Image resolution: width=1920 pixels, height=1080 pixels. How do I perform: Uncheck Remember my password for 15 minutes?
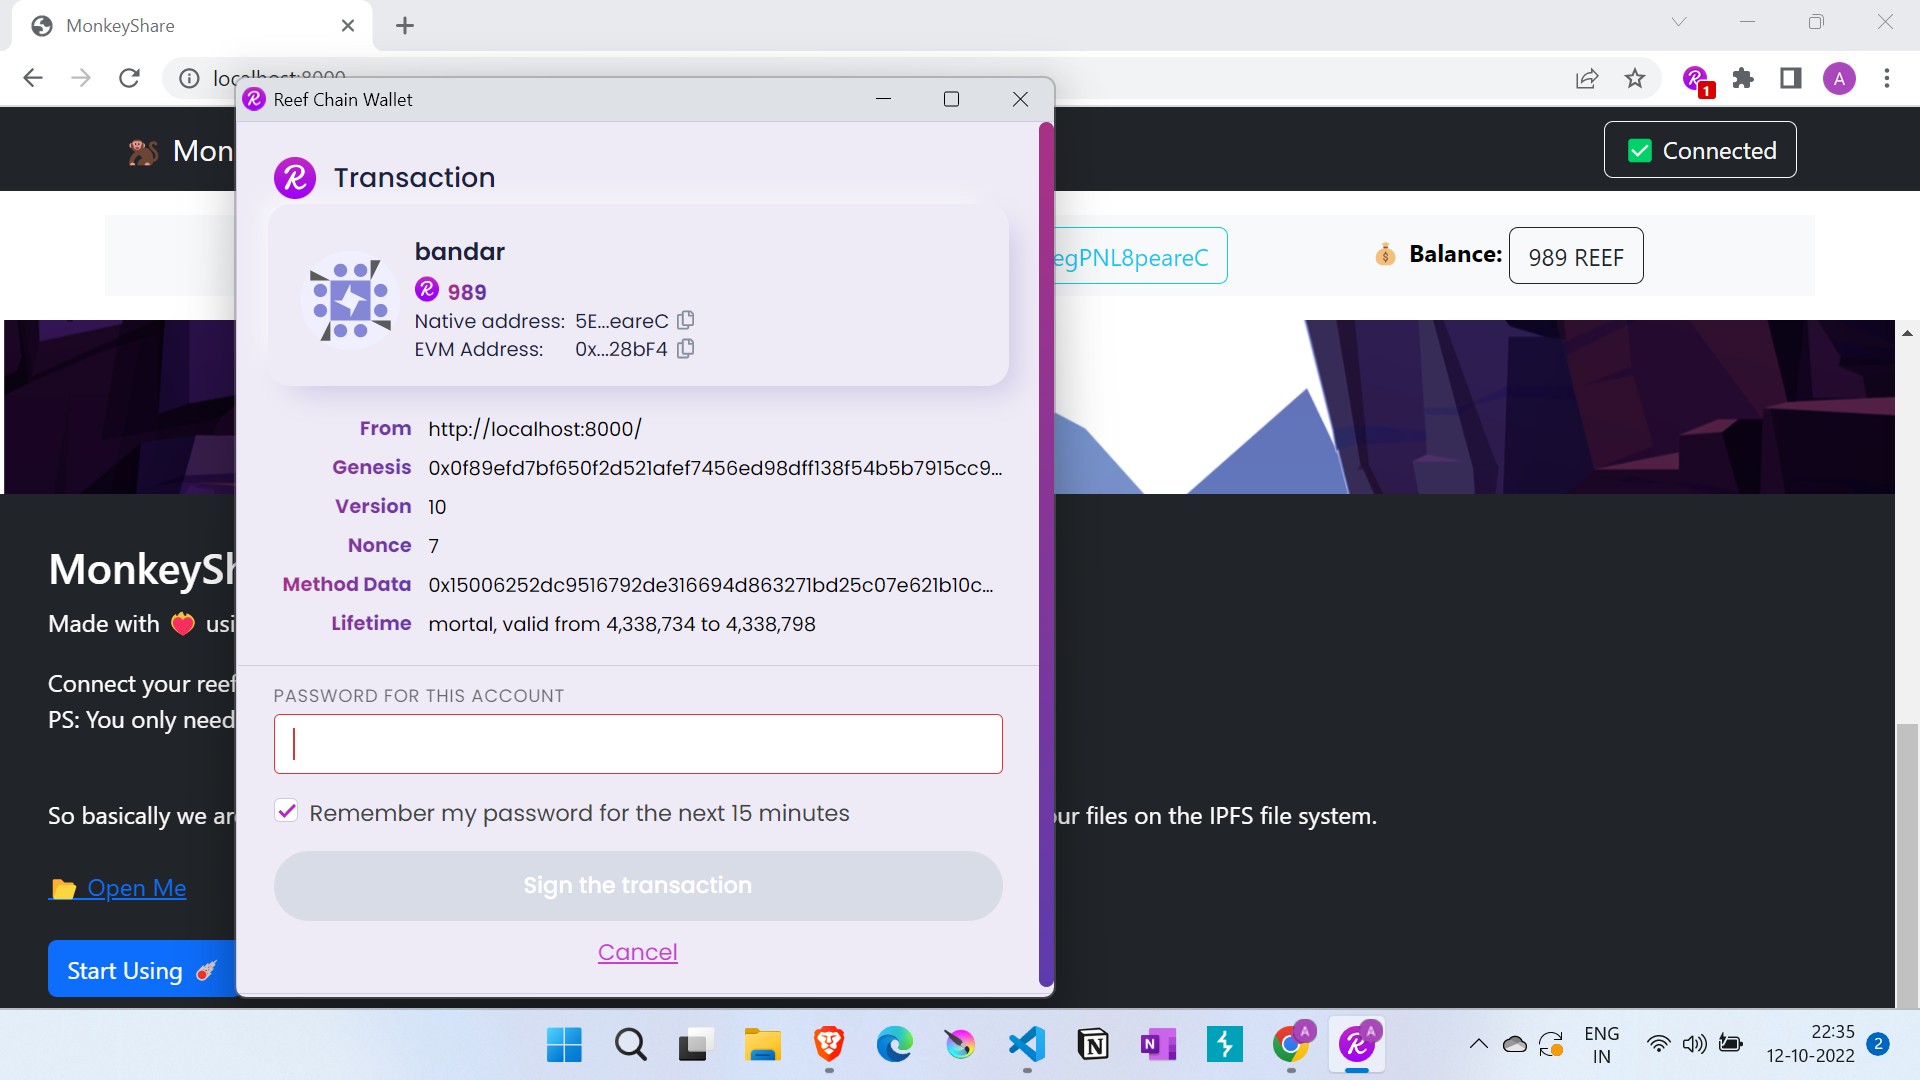pyautogui.click(x=286, y=811)
